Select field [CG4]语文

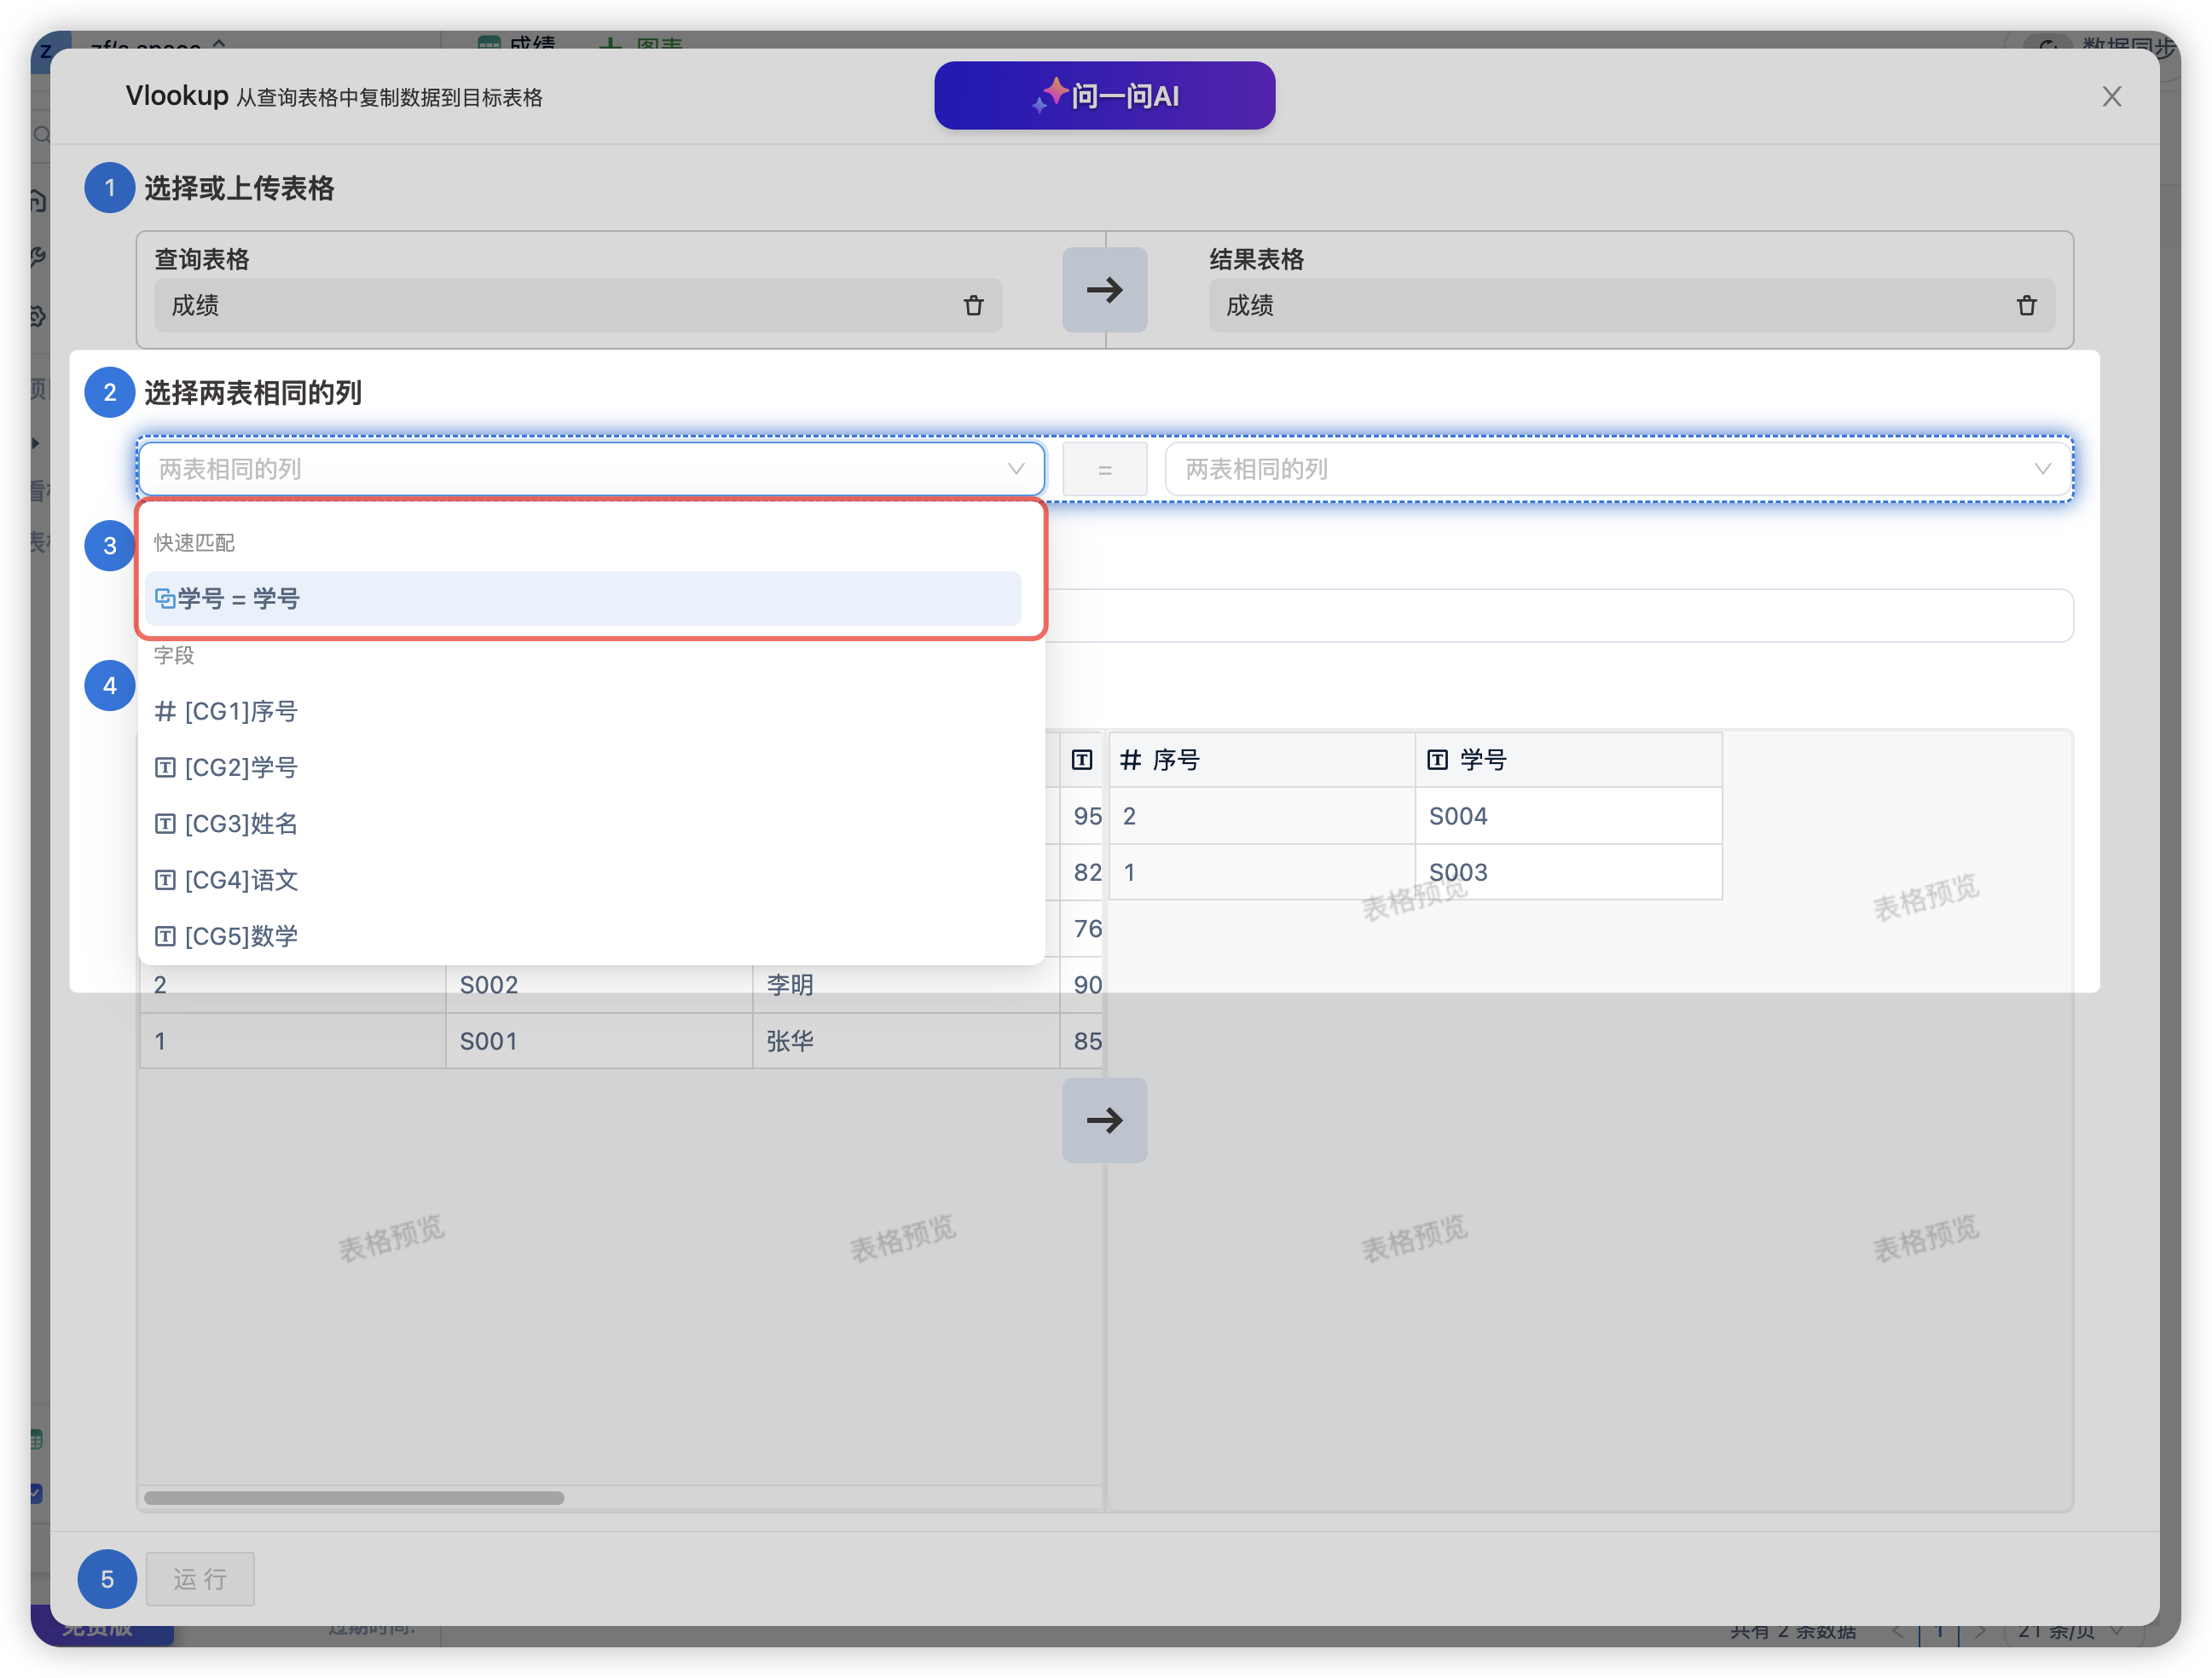(x=590, y=880)
